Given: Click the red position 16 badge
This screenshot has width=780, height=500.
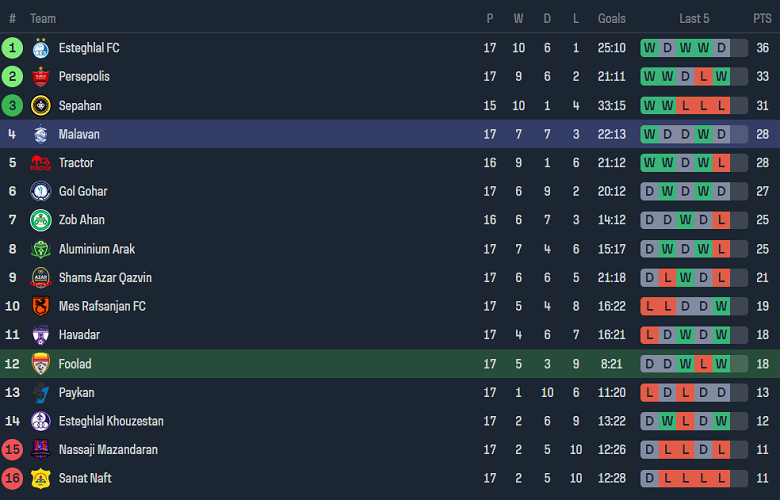Looking at the screenshot, I should (x=12, y=478).
